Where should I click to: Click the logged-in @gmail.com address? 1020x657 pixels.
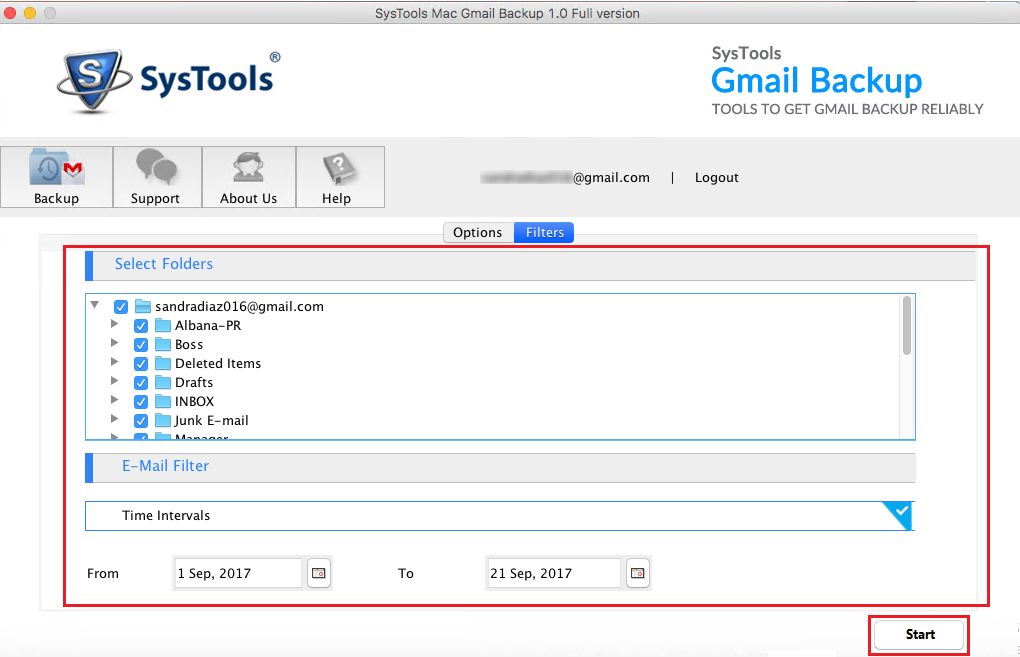point(565,178)
